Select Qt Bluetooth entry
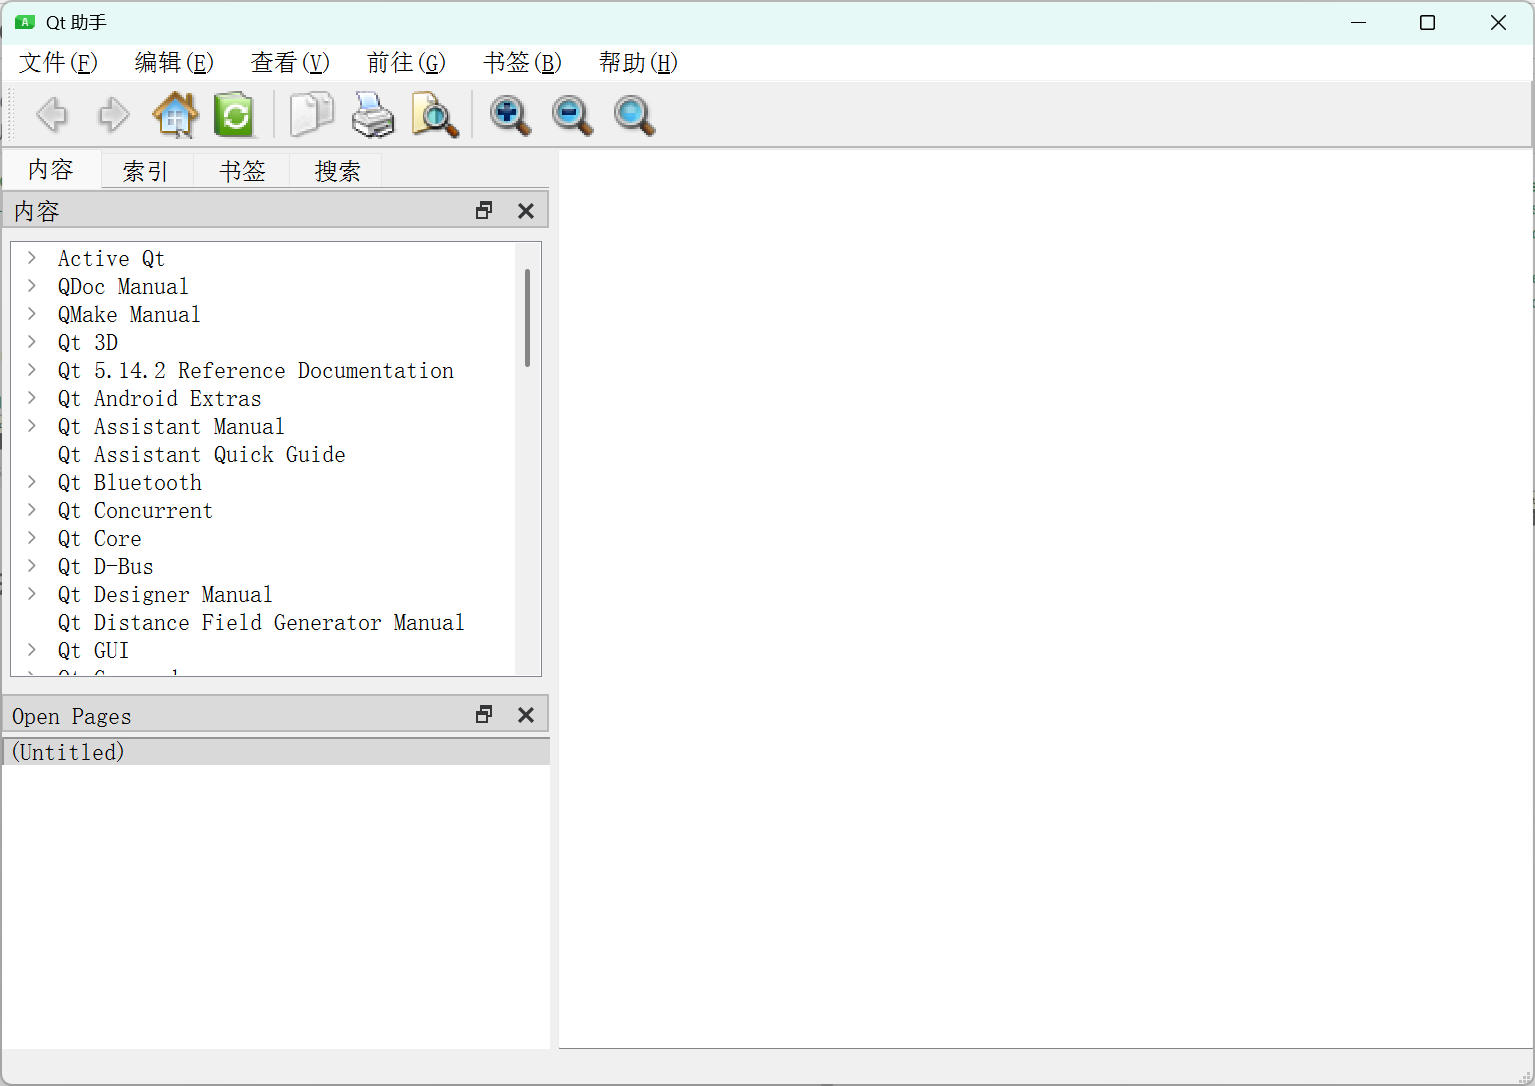This screenshot has height=1086, width=1535. (x=130, y=482)
